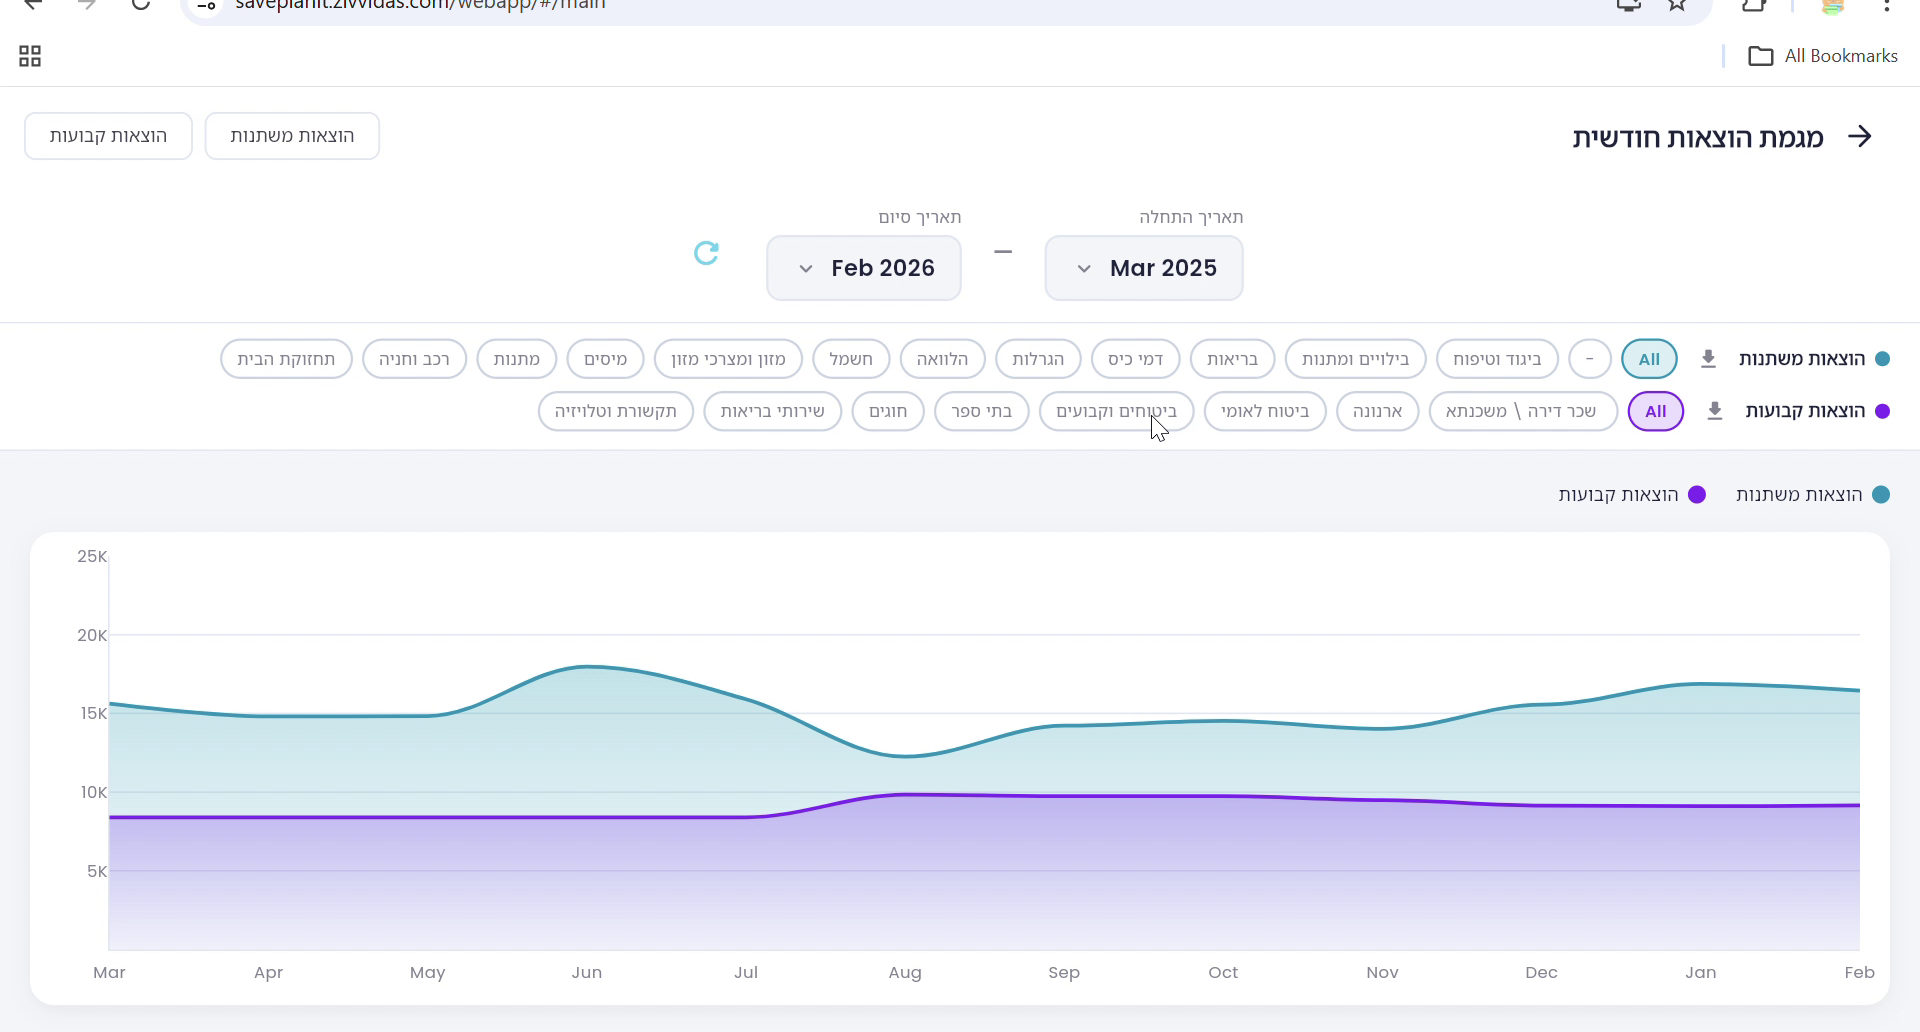
Task: Click the browser address bar URL
Action: click(420, 5)
